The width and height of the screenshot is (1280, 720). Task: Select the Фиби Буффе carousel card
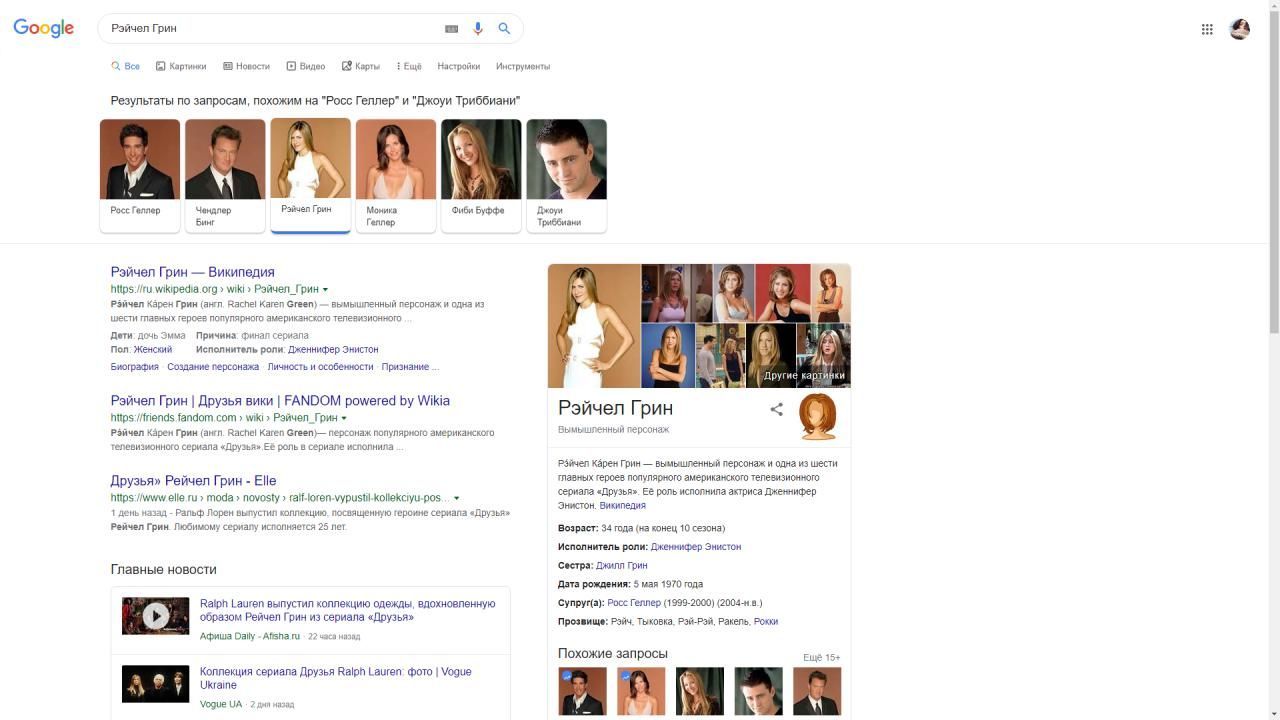(481, 175)
